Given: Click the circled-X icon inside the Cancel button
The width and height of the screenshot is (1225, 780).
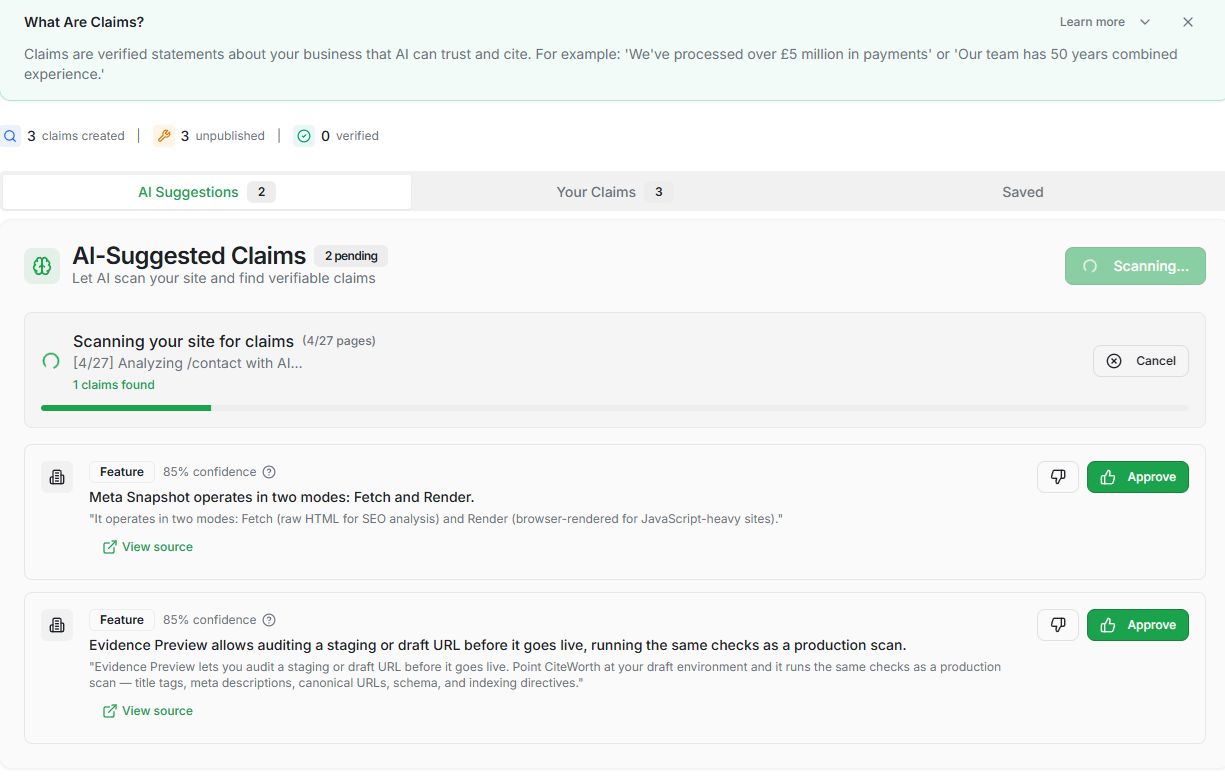Looking at the screenshot, I should coord(1114,361).
